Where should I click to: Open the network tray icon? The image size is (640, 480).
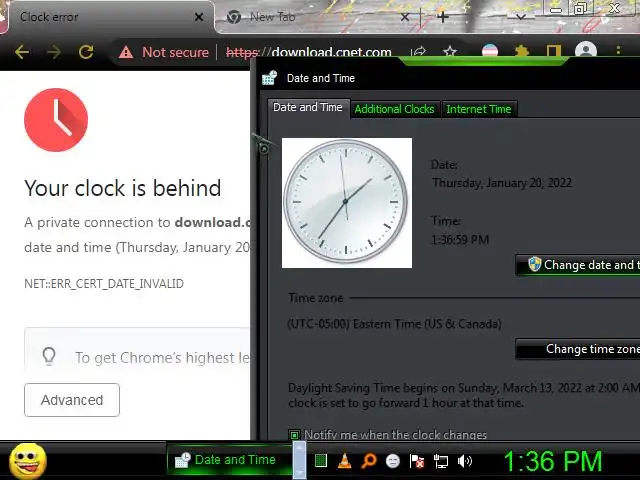(x=441, y=461)
